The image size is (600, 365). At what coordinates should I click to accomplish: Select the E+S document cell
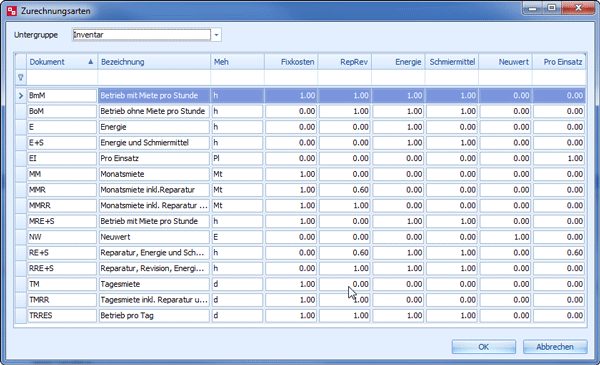point(62,143)
